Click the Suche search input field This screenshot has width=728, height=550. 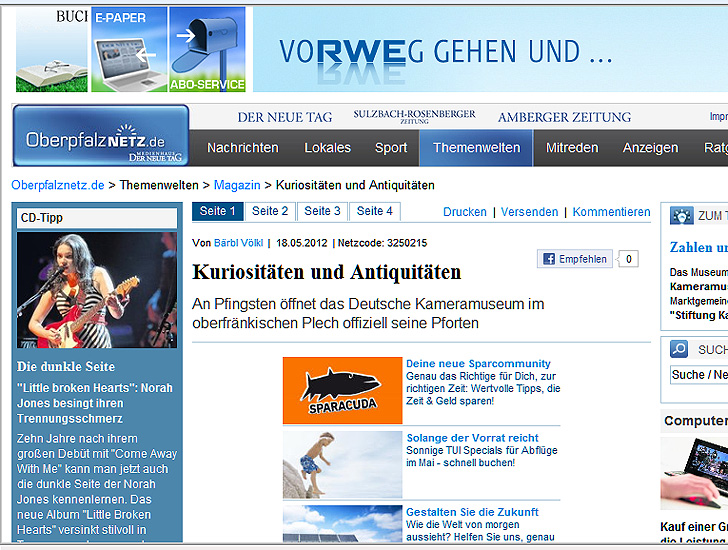point(699,375)
